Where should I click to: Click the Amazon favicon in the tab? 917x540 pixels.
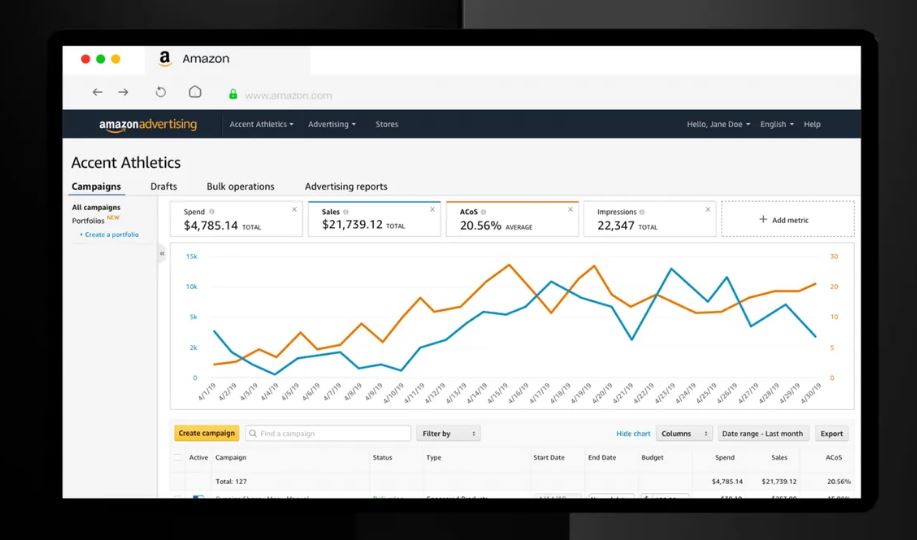(x=165, y=58)
